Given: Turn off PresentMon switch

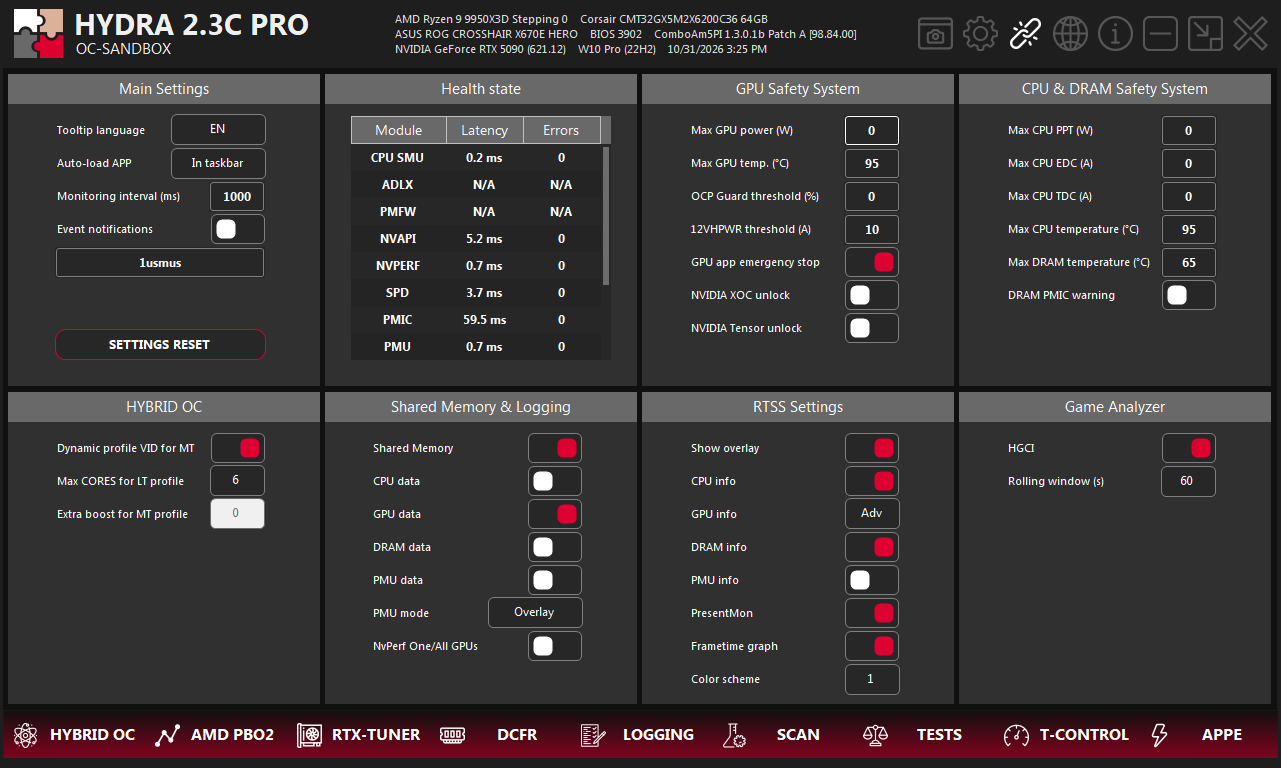Looking at the screenshot, I should 872,613.
